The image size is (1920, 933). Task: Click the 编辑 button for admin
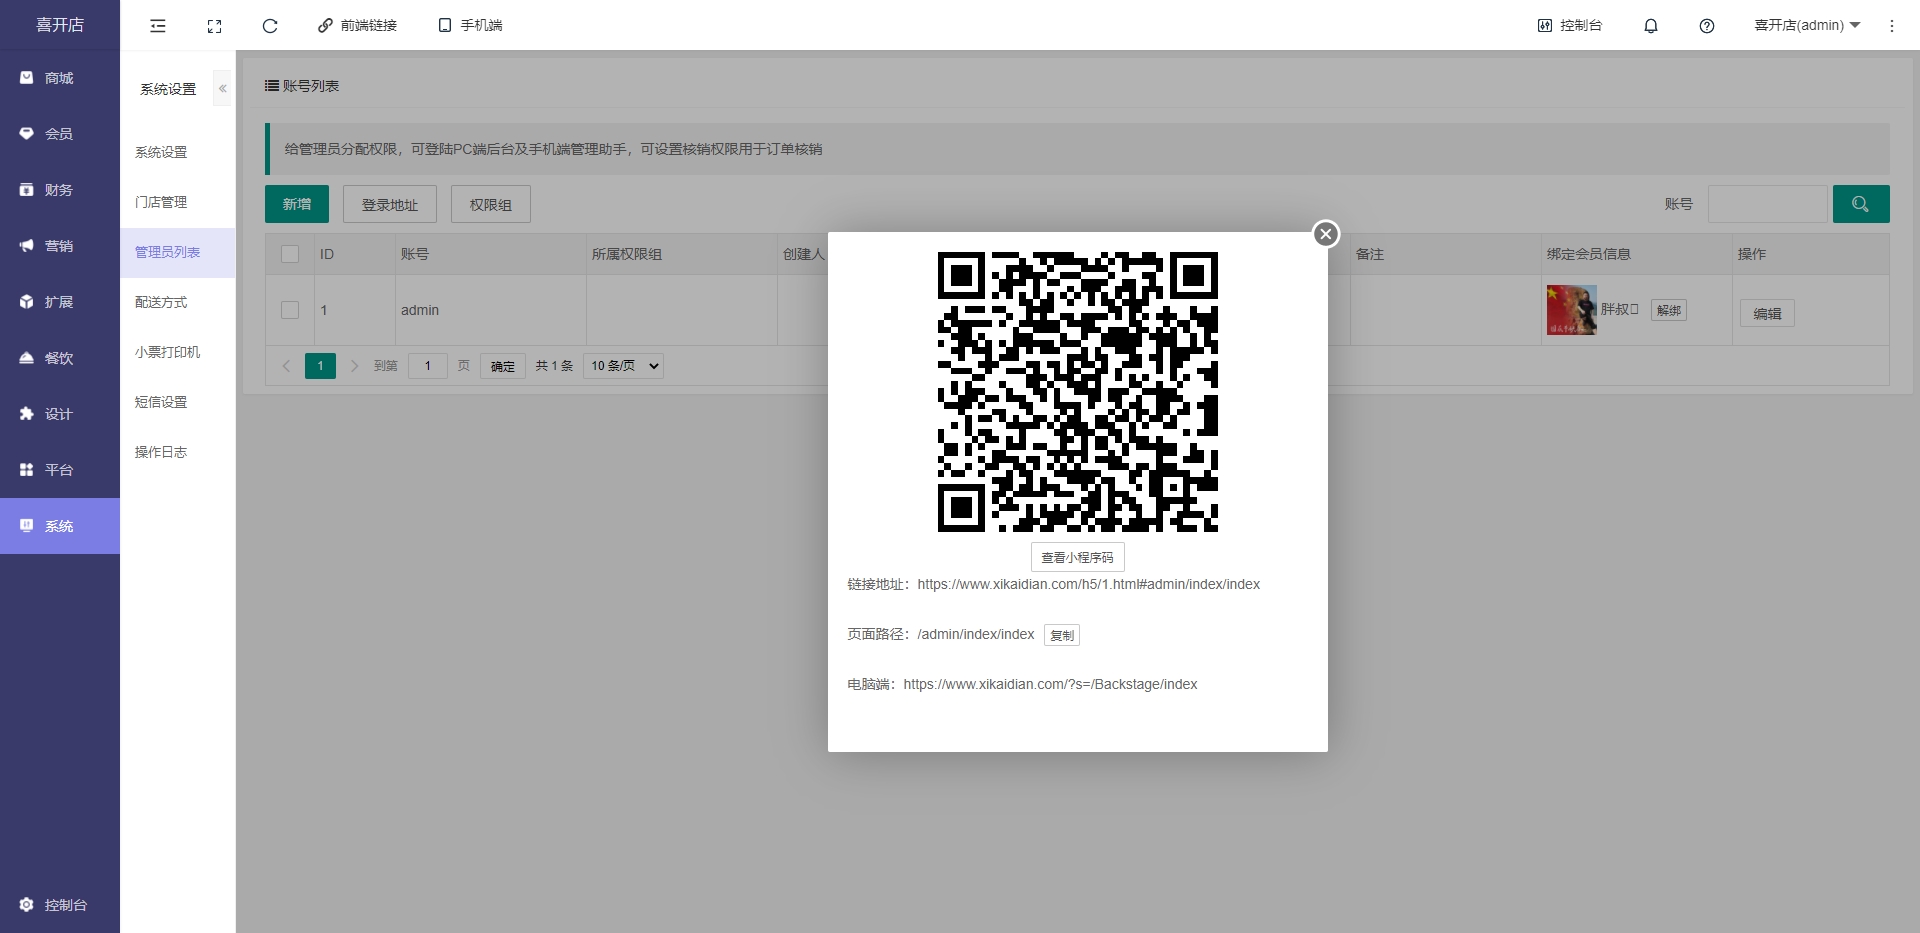tap(1767, 313)
